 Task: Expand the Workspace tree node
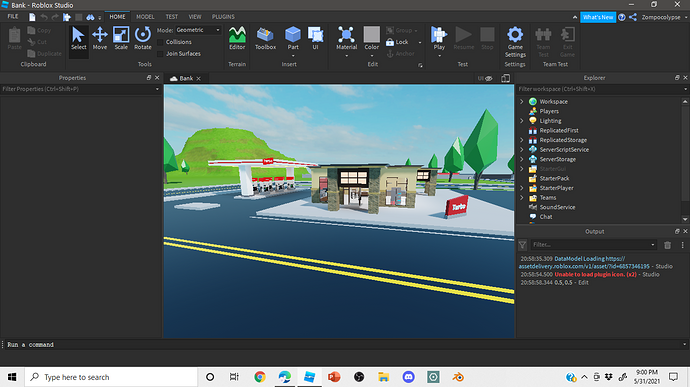[x=521, y=102]
